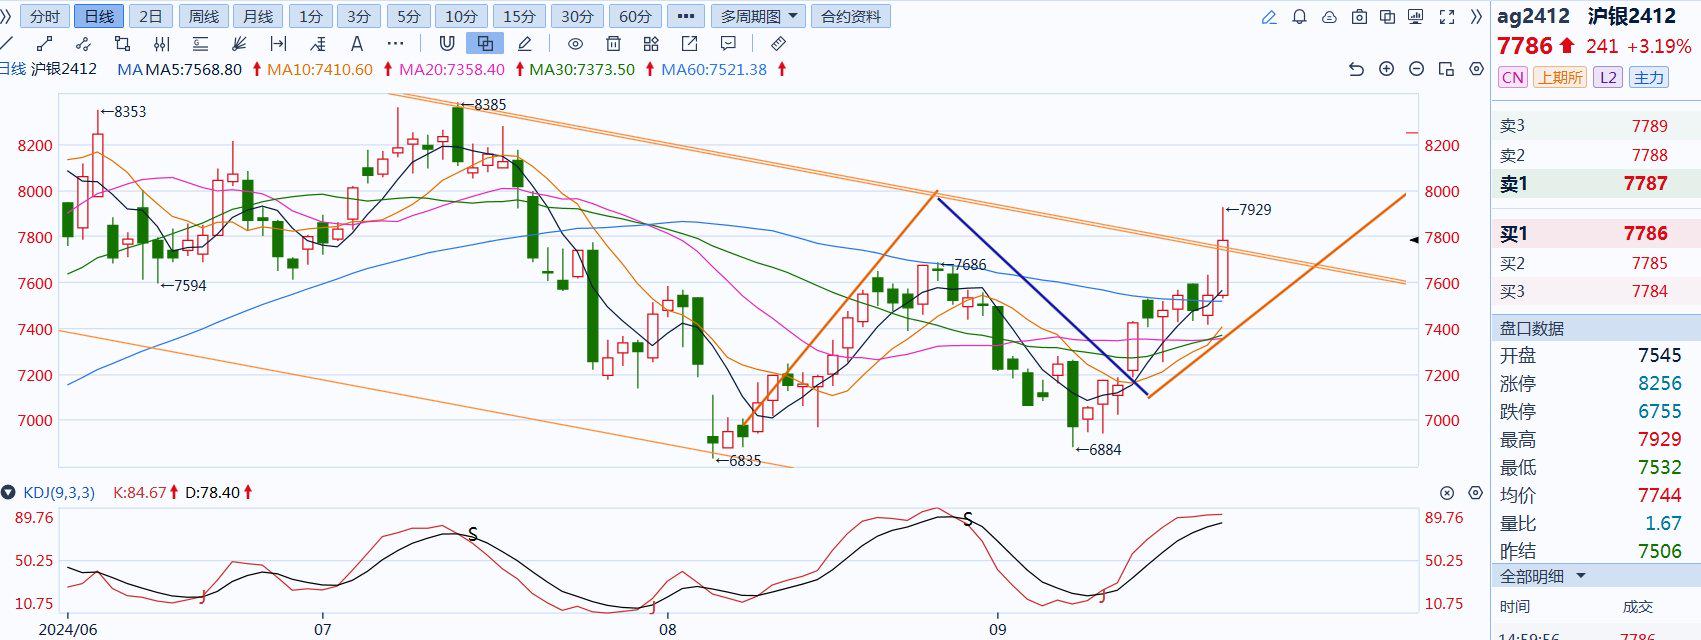The height and width of the screenshot is (640, 1701).
Task: Switch to the 周线 period tab
Action: click(204, 17)
